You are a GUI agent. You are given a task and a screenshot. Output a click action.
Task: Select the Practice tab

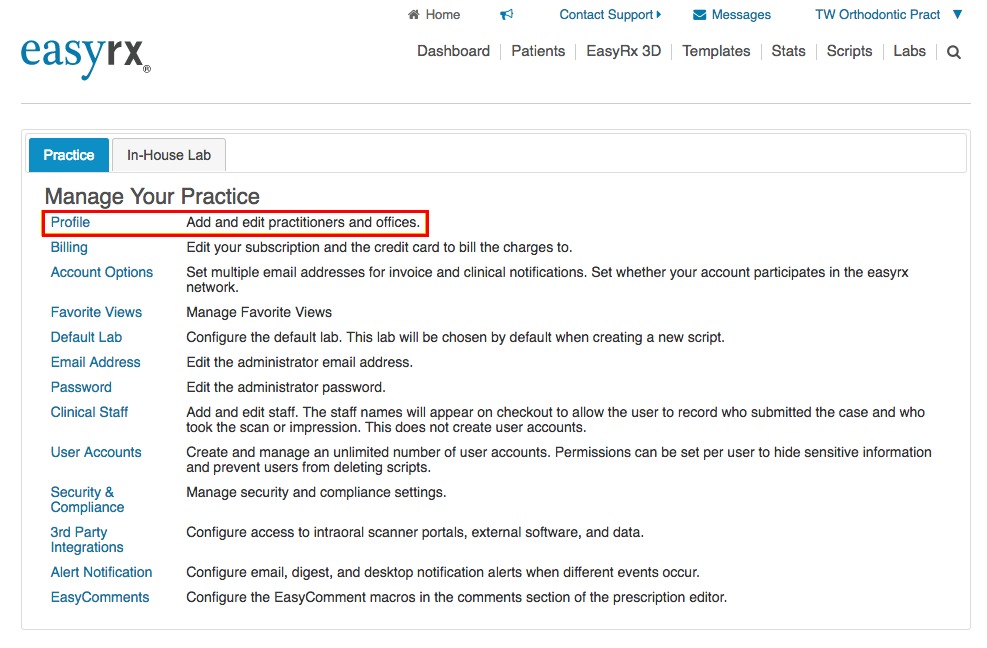[69, 155]
